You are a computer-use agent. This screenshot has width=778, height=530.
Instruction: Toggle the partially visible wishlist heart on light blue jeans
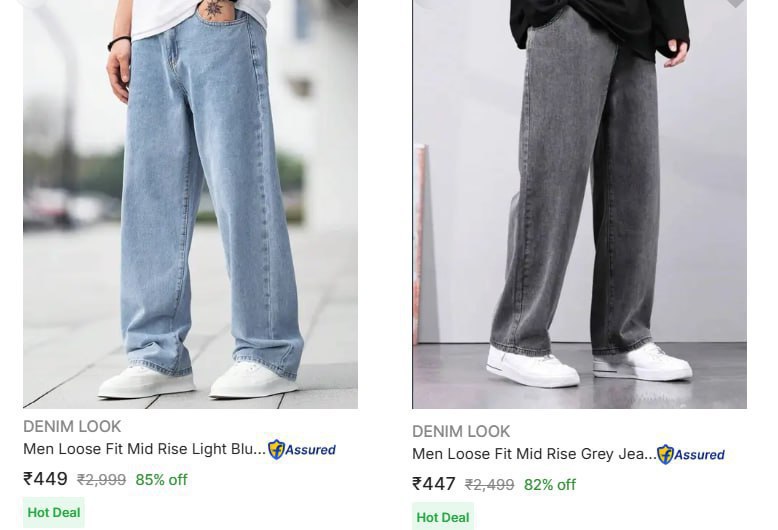coord(346,2)
